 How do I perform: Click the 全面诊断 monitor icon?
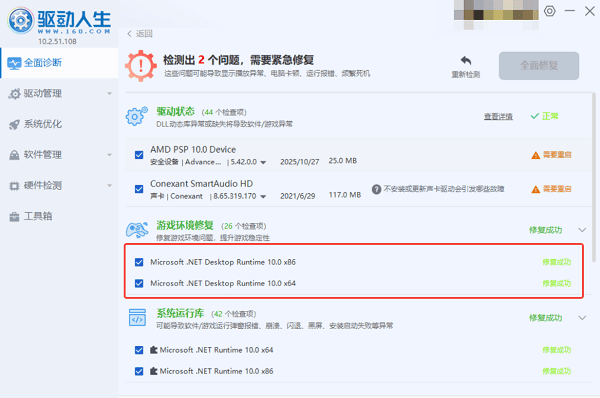click(14, 63)
